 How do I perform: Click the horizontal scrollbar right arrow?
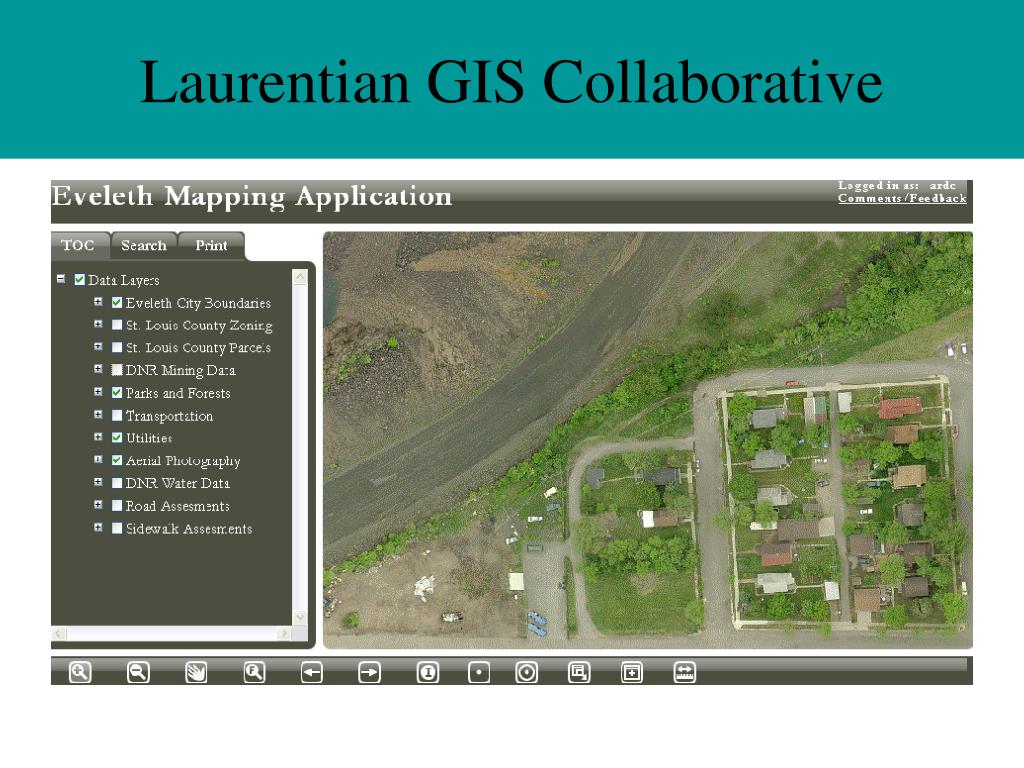pyautogui.click(x=283, y=633)
